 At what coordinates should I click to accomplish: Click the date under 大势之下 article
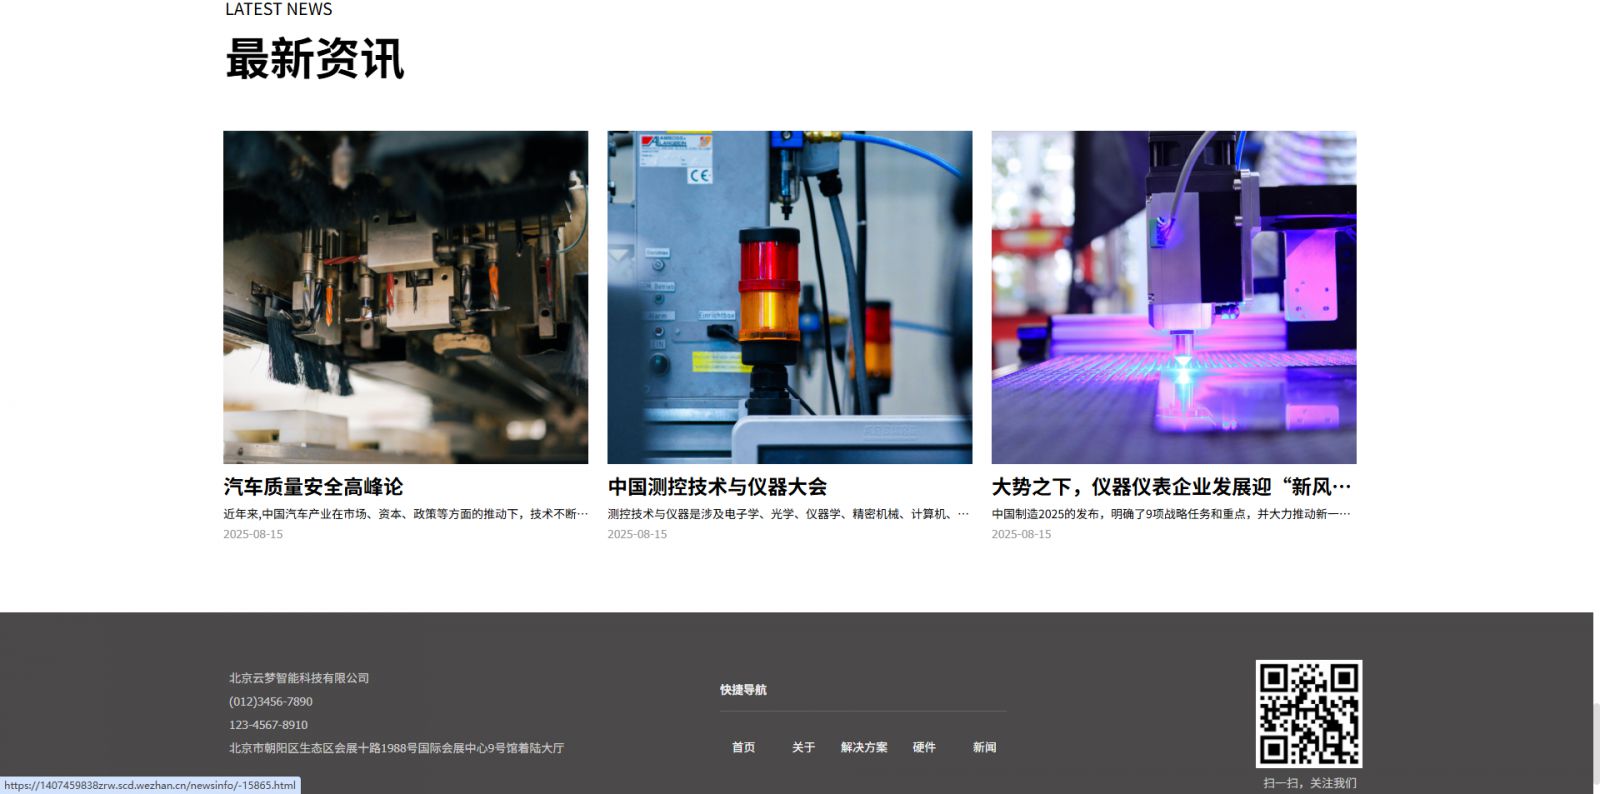coord(1021,534)
